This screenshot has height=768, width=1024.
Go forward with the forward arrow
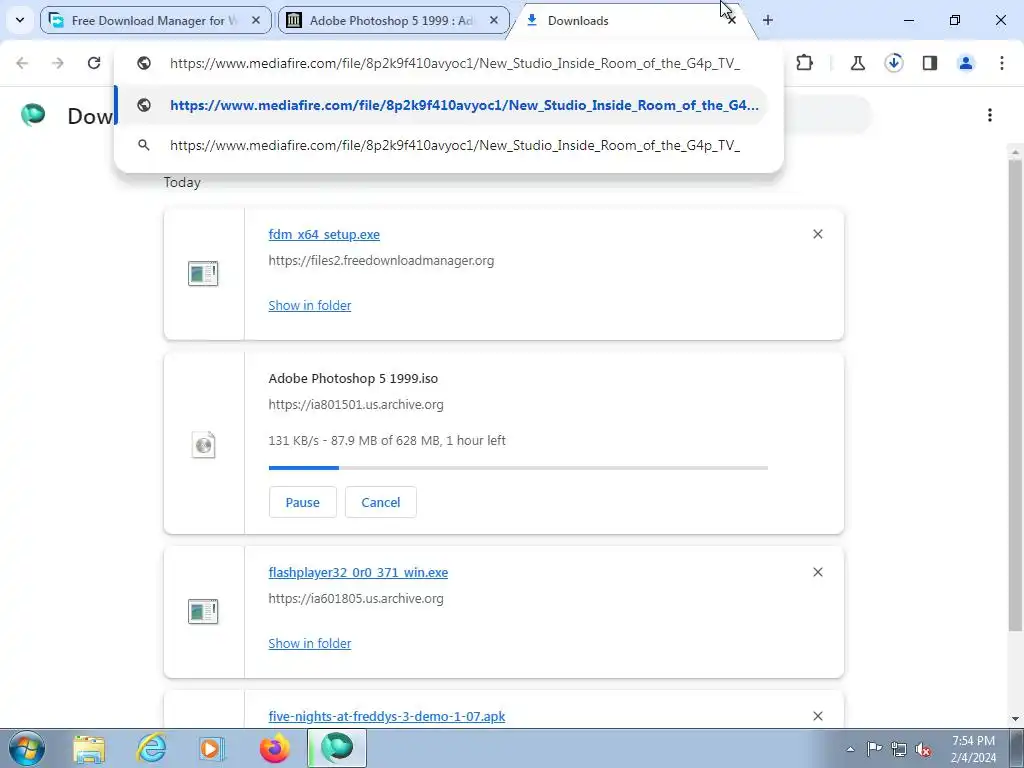[x=58, y=63]
